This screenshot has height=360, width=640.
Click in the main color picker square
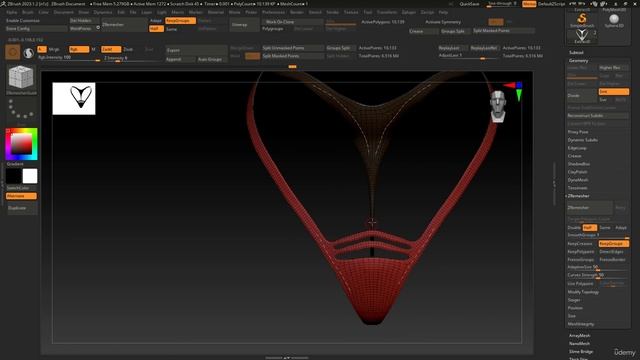pos(21,144)
